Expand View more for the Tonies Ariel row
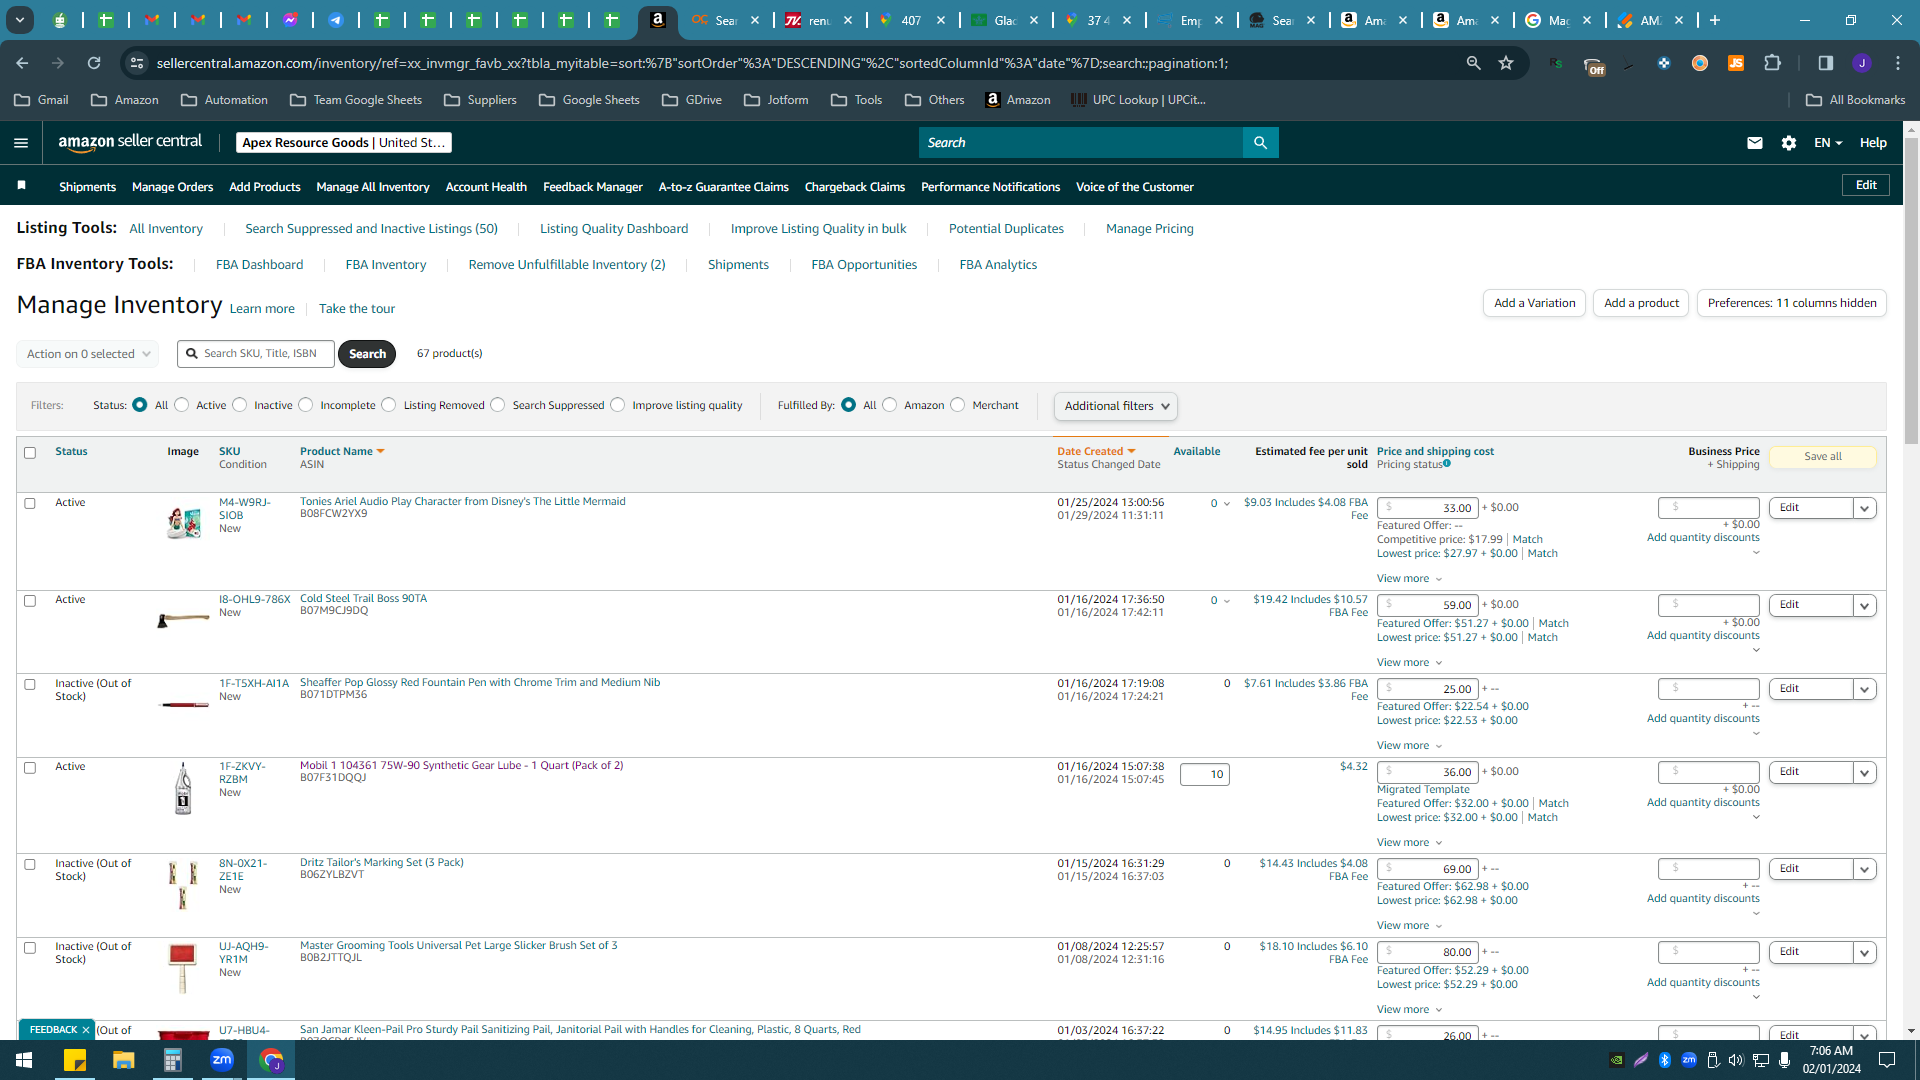Viewport: 1920px width, 1080px height. tap(1409, 579)
